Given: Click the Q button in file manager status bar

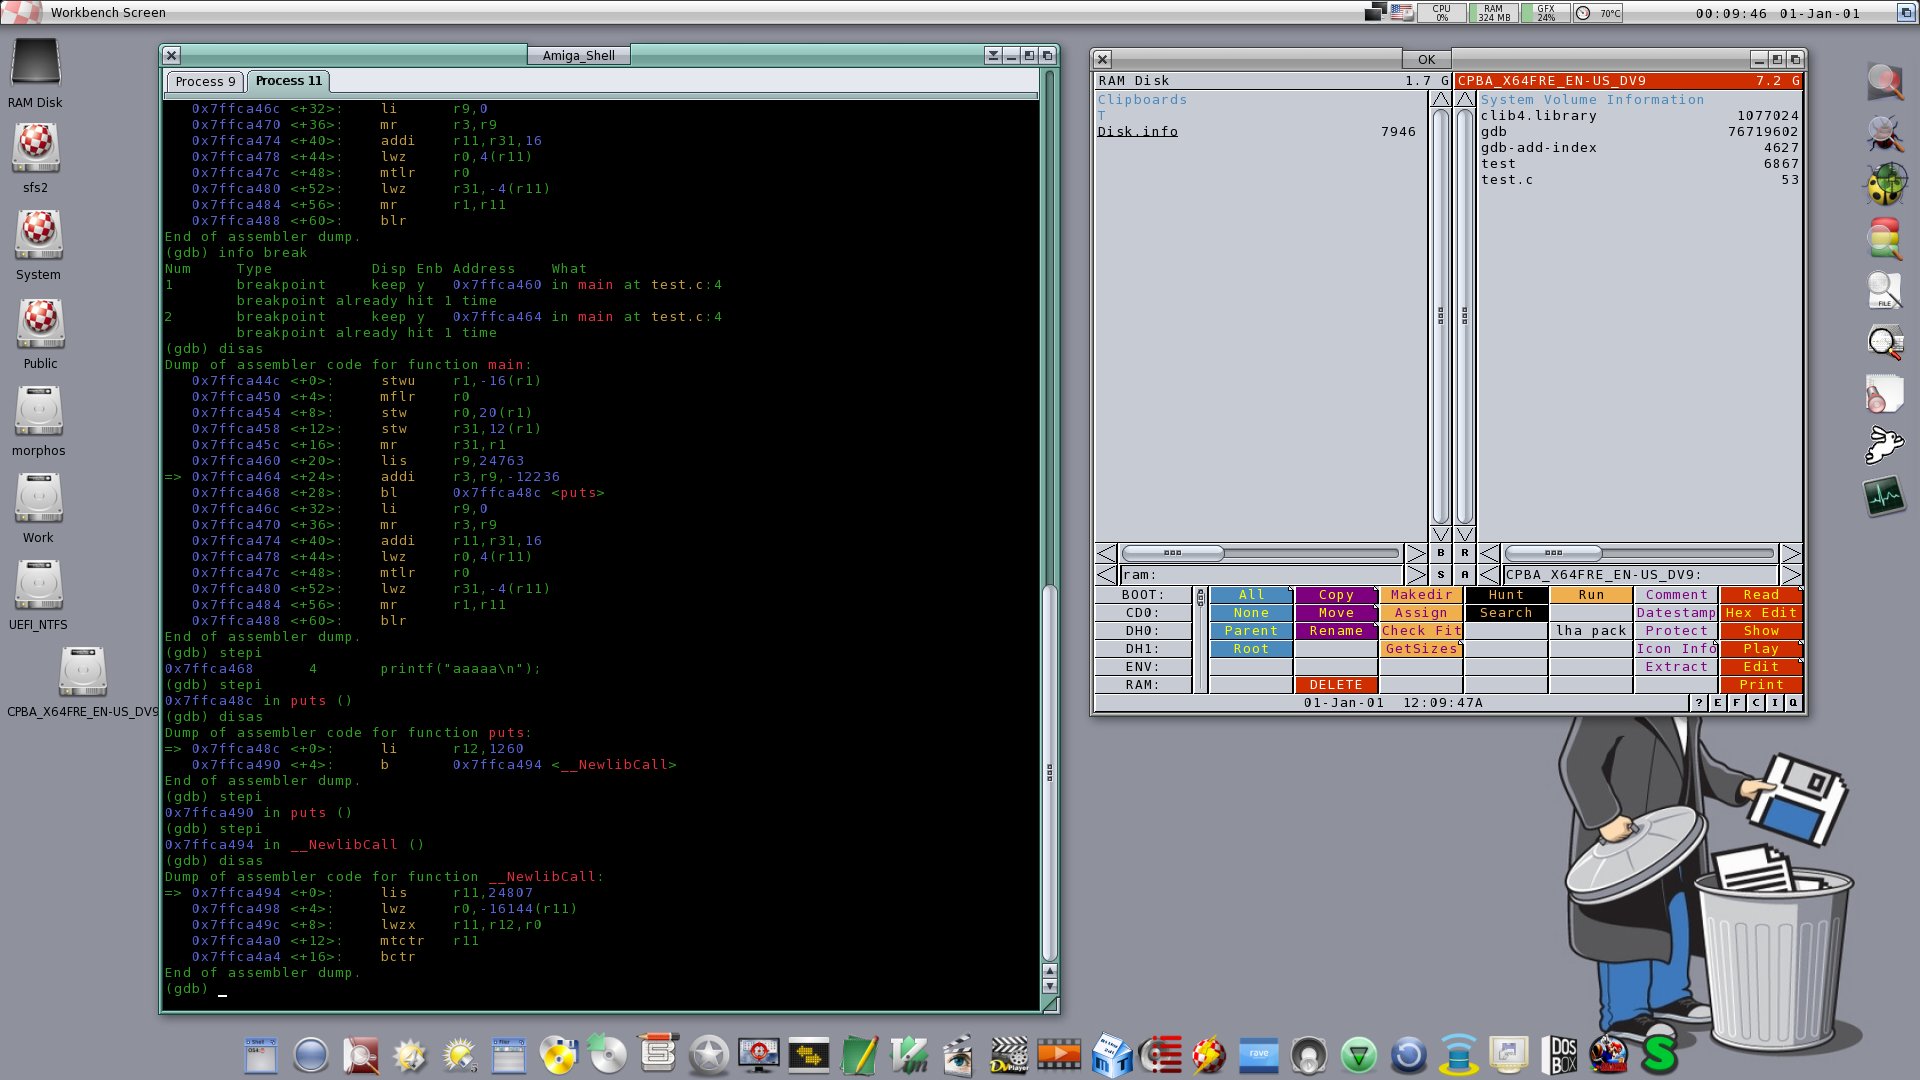Looking at the screenshot, I should (x=1794, y=703).
